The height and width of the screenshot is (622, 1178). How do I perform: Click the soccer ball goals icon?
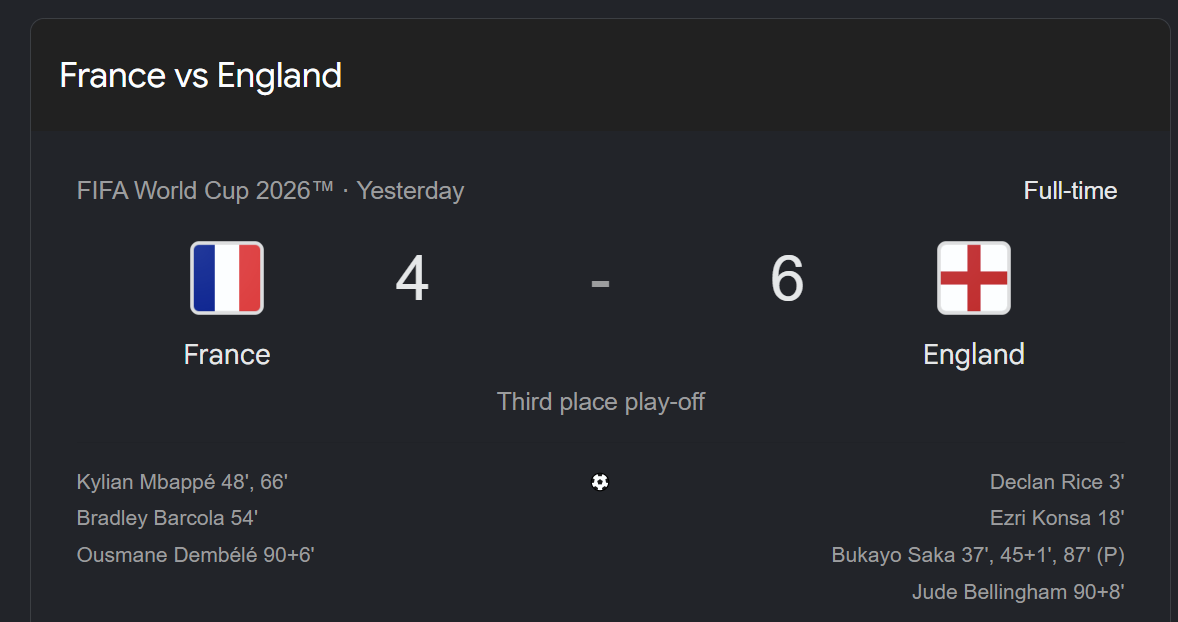pyautogui.click(x=600, y=482)
